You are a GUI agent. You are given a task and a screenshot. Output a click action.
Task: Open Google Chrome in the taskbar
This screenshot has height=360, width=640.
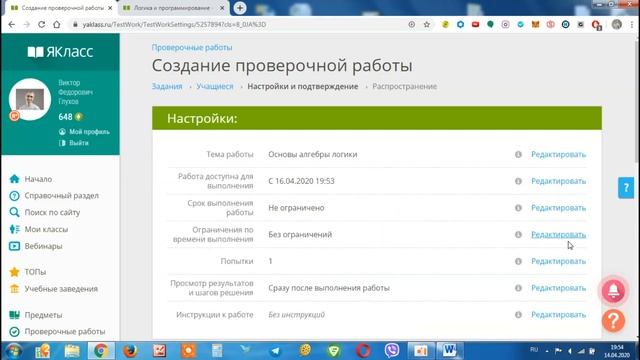point(101,351)
